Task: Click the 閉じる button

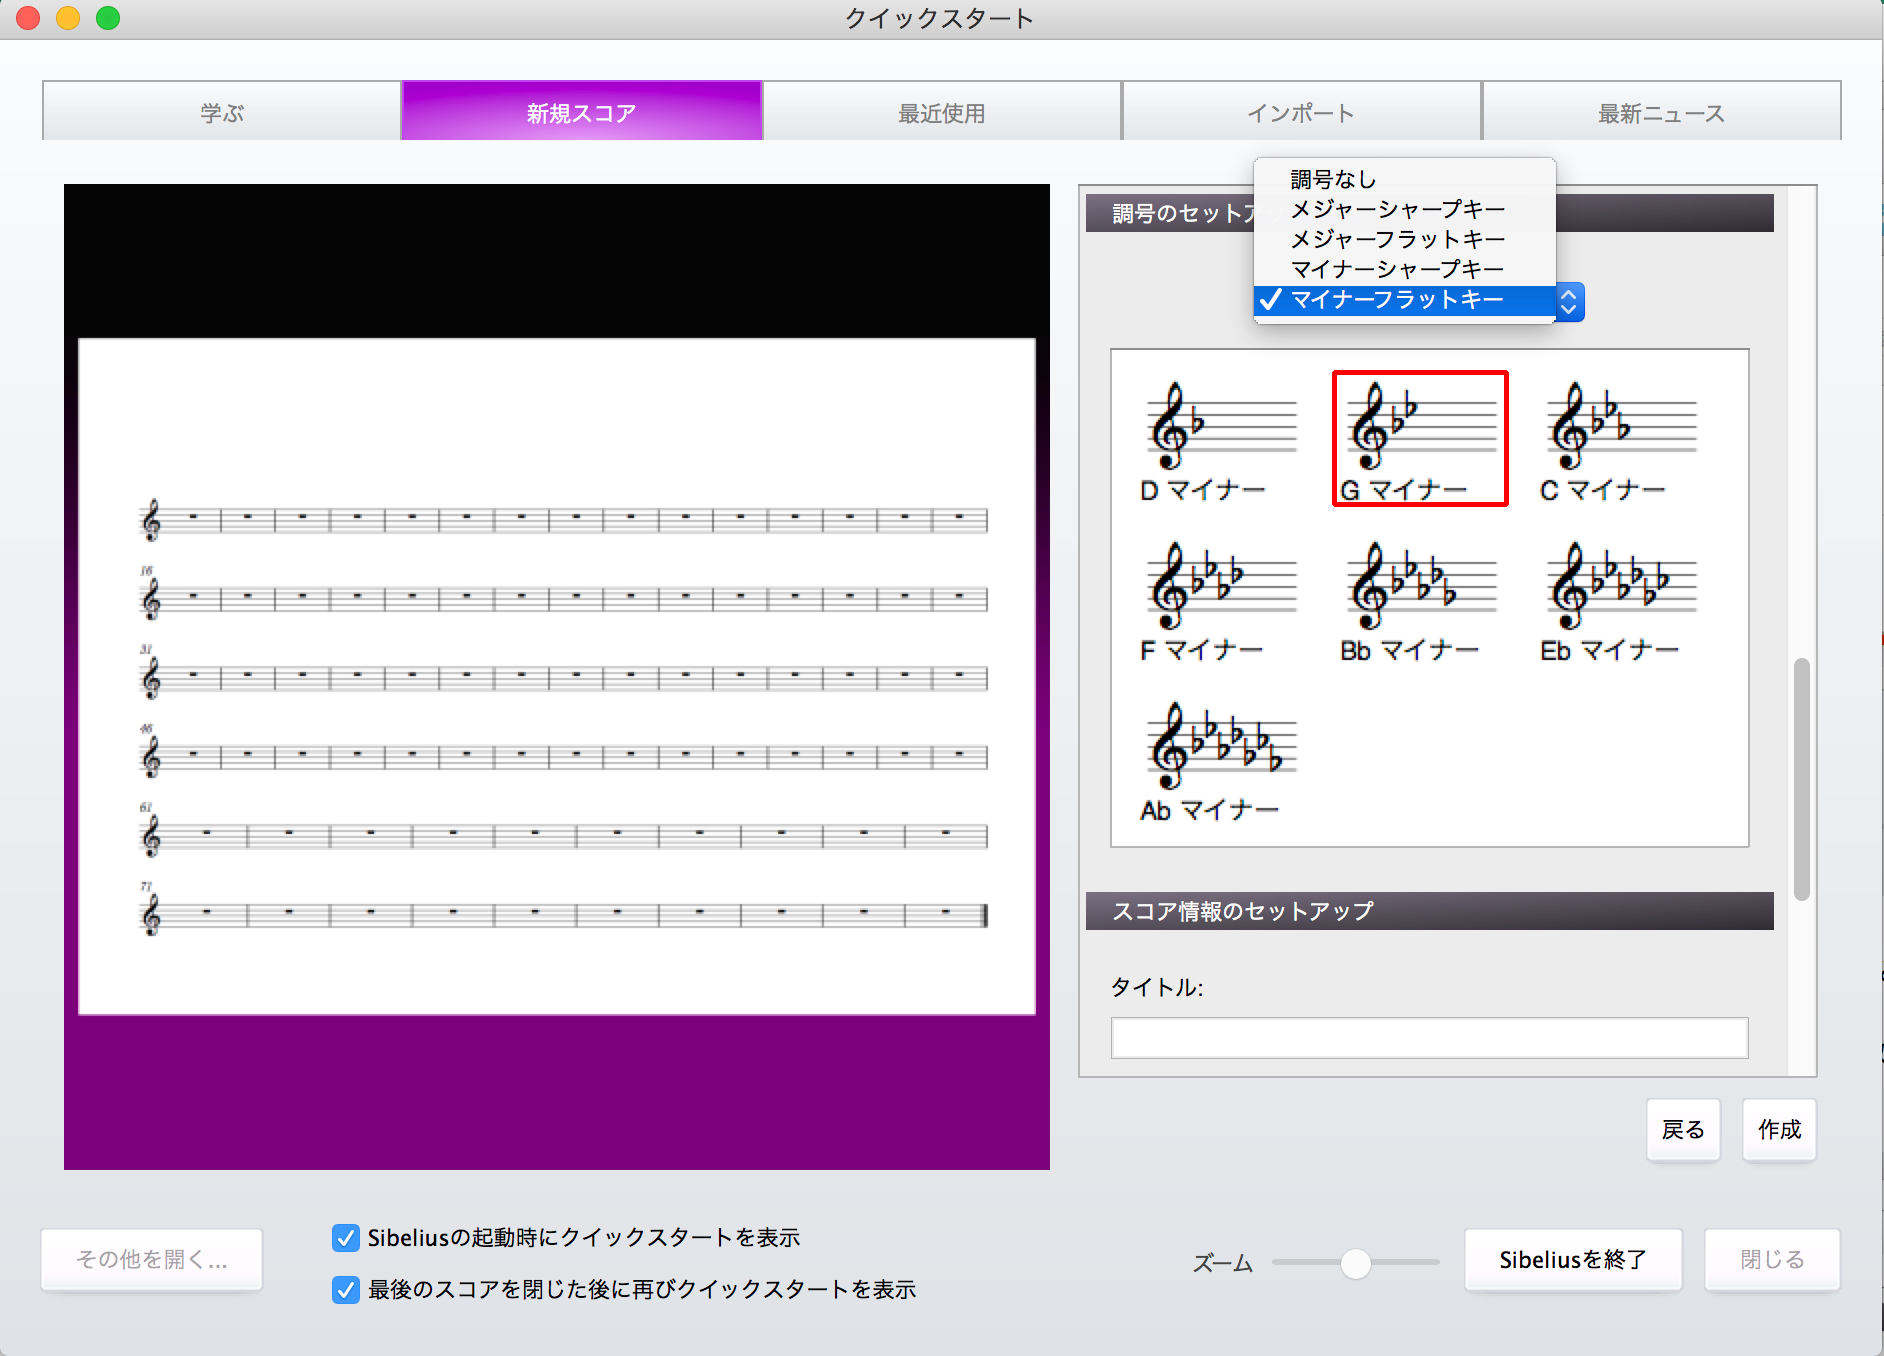Action: tap(1772, 1260)
